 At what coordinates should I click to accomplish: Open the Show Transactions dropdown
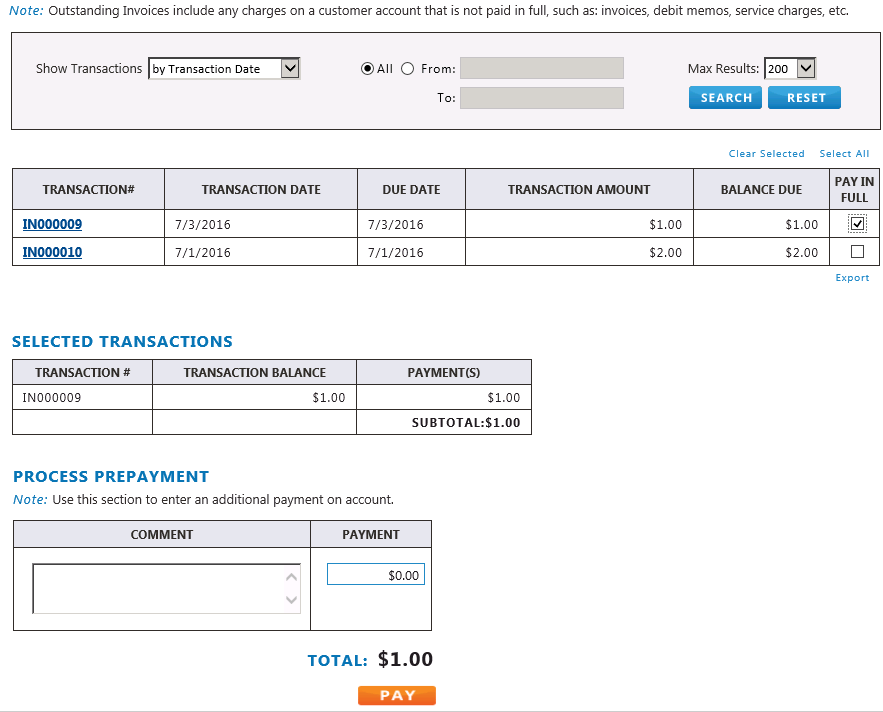pyautogui.click(x=224, y=69)
